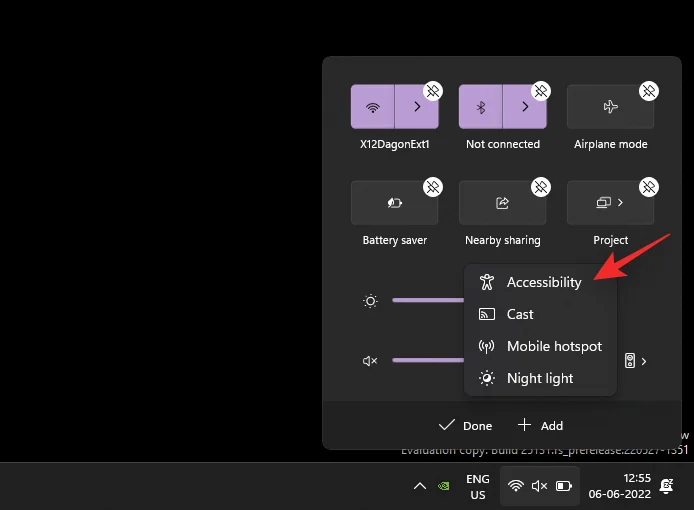Show hidden icons in the system tray
Image resolution: width=694 pixels, height=510 pixels.
420,486
